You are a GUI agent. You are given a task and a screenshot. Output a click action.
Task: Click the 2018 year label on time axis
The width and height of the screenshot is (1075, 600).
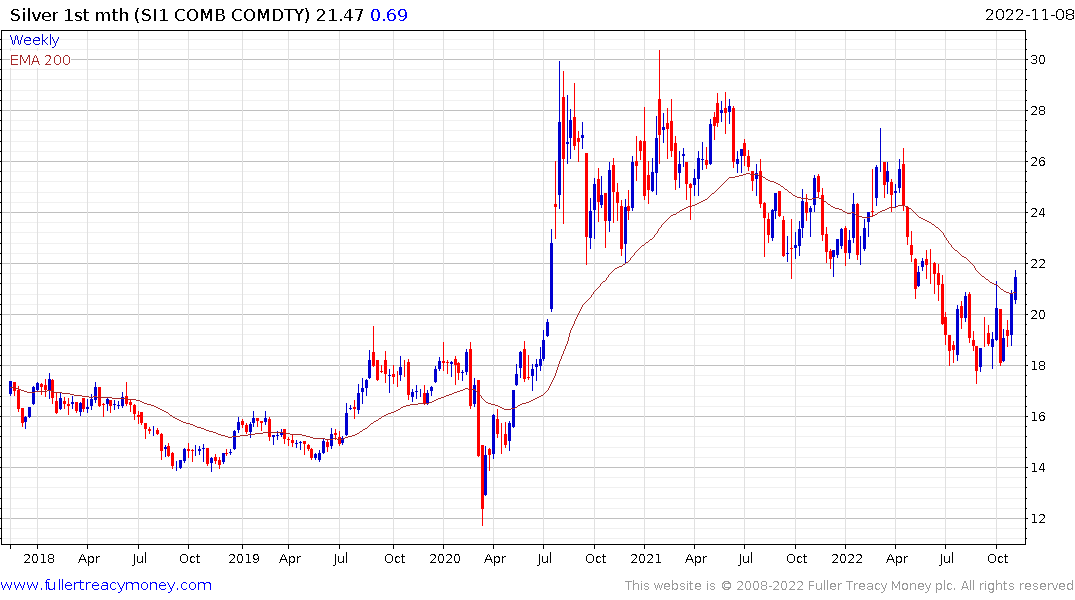(x=38, y=558)
